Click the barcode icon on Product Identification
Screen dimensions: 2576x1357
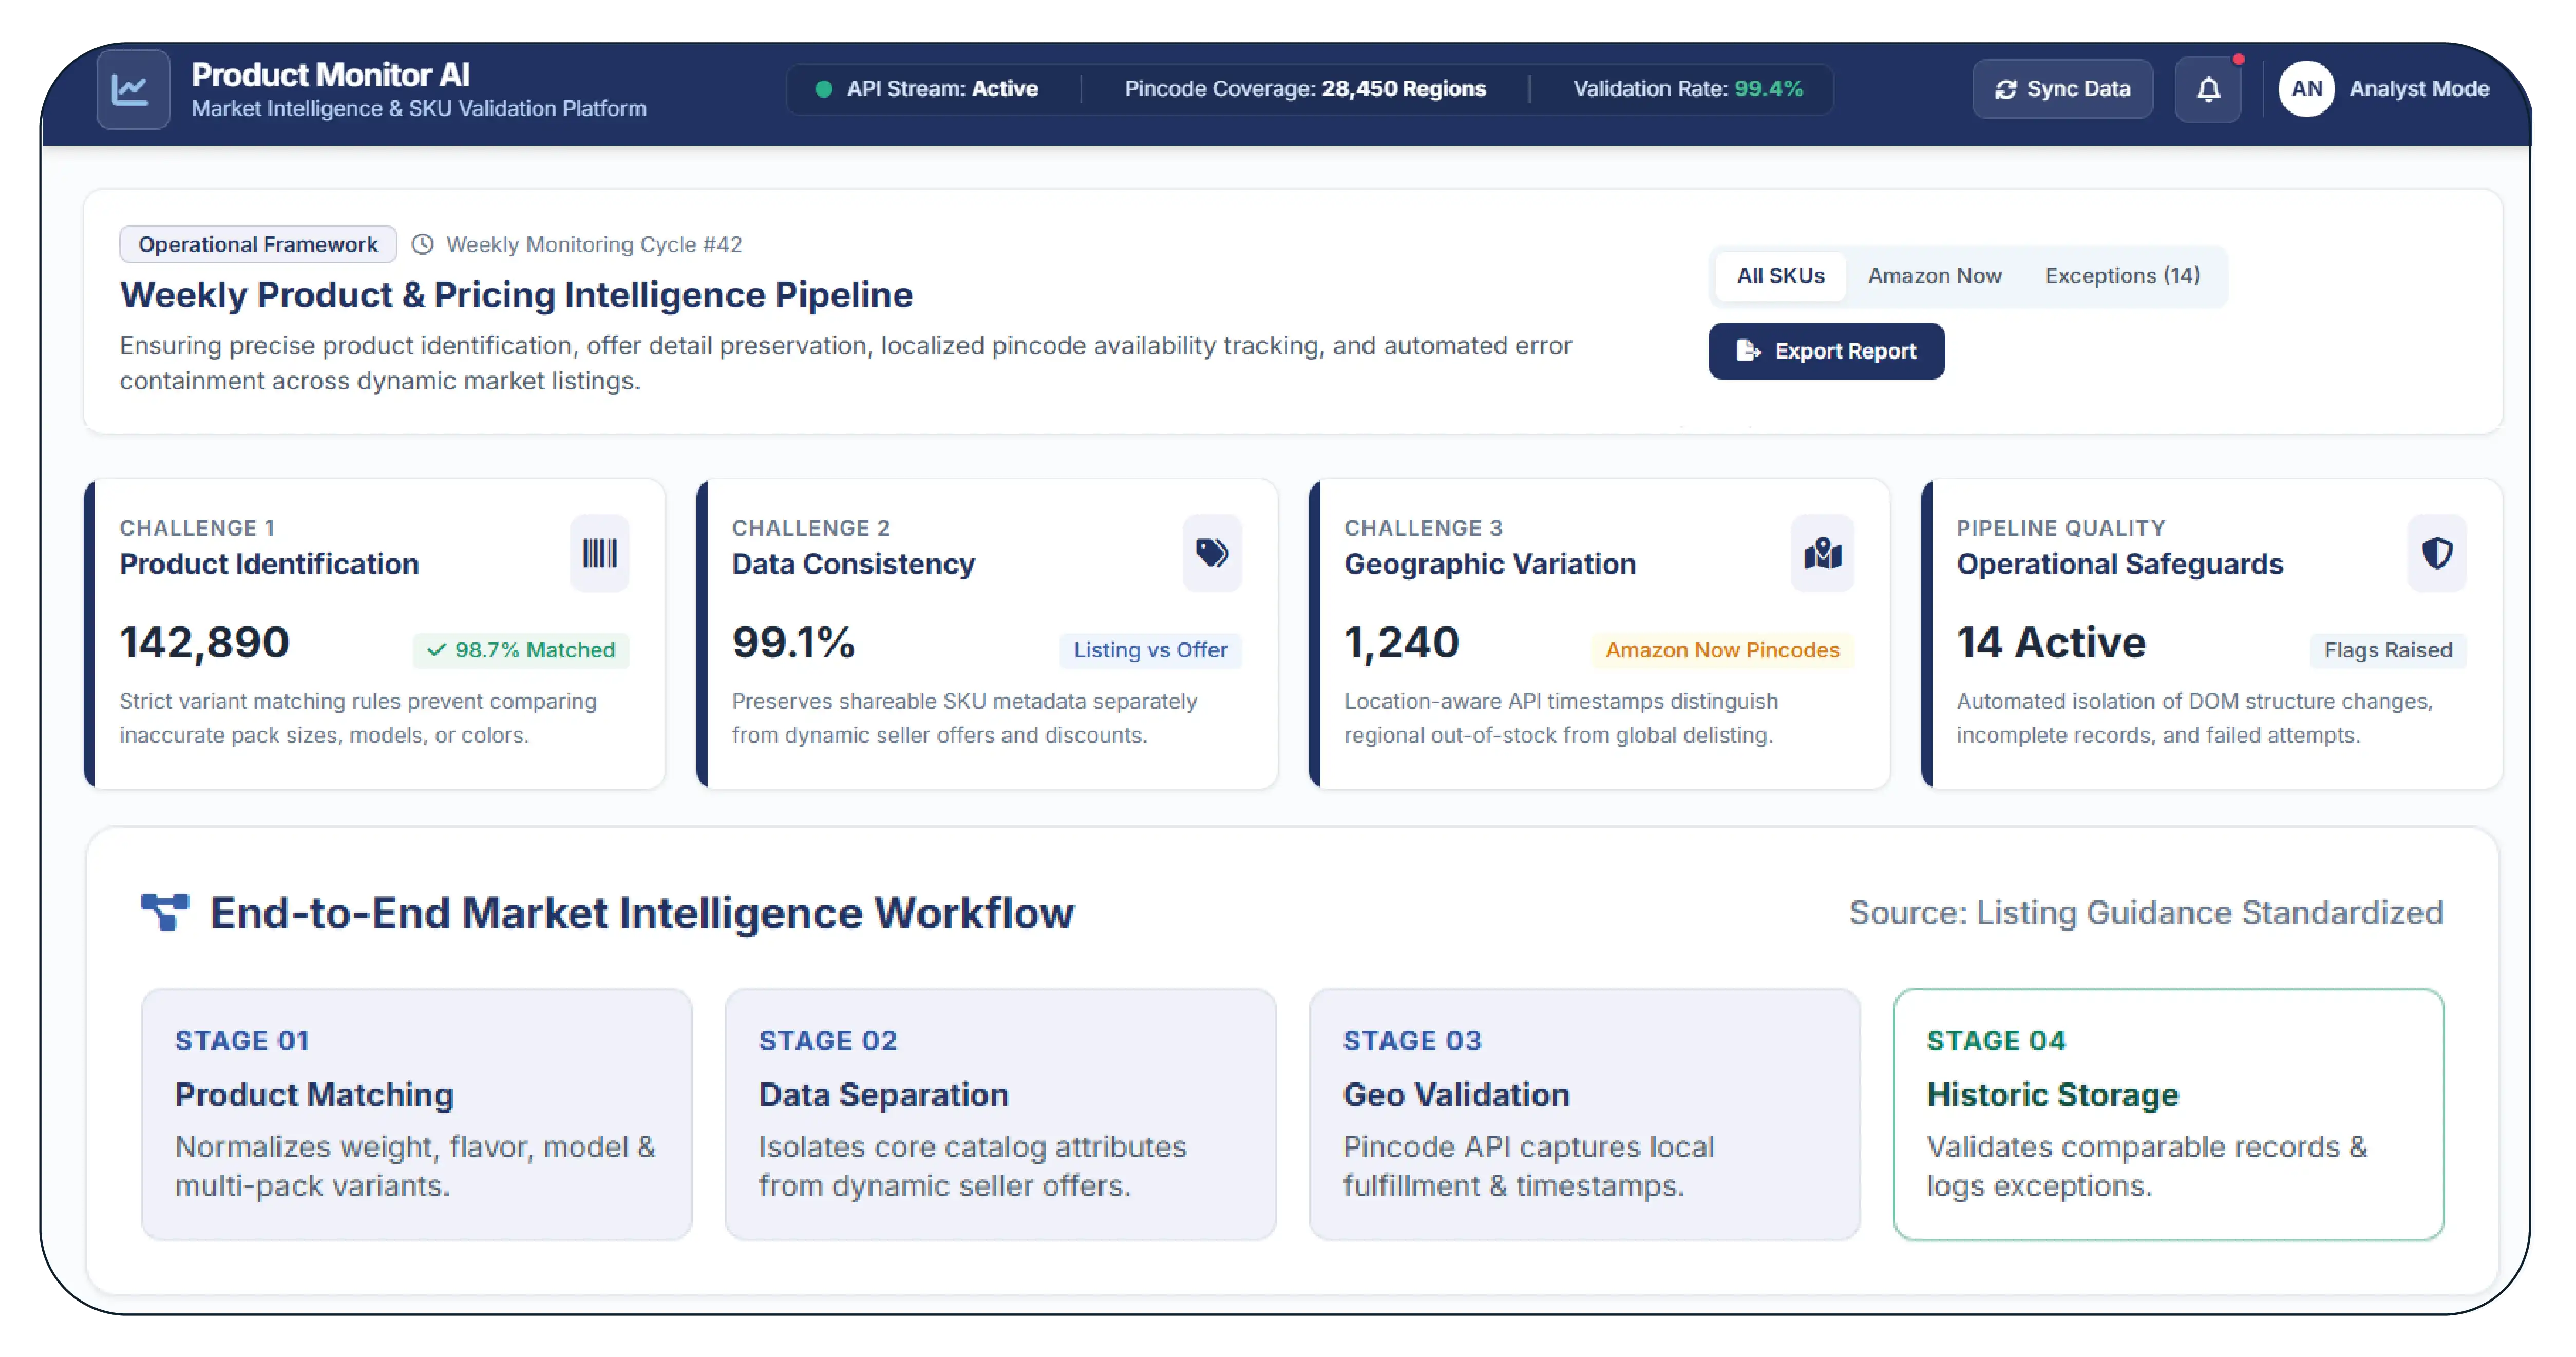[600, 553]
